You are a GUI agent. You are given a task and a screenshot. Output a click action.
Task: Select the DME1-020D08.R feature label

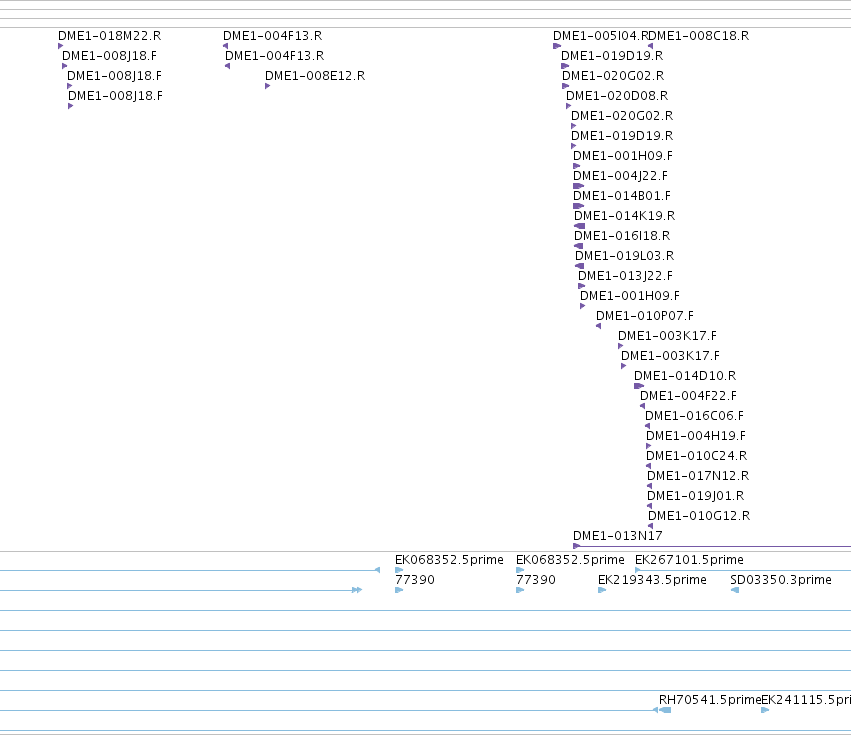click(617, 96)
